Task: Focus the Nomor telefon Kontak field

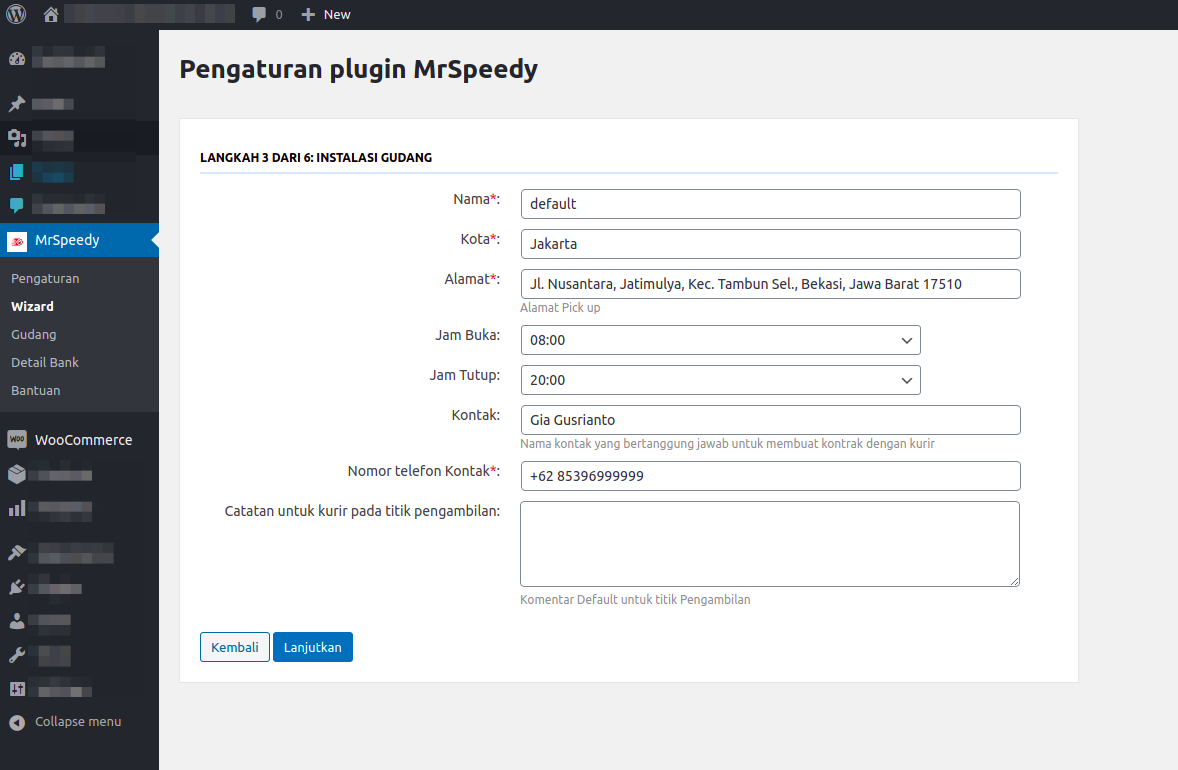Action: 770,476
